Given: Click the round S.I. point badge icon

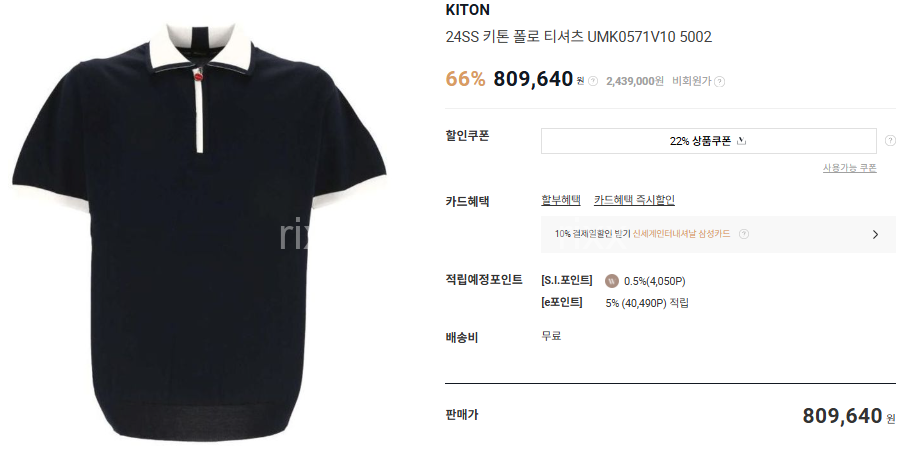Looking at the screenshot, I should pyautogui.click(x=612, y=281).
